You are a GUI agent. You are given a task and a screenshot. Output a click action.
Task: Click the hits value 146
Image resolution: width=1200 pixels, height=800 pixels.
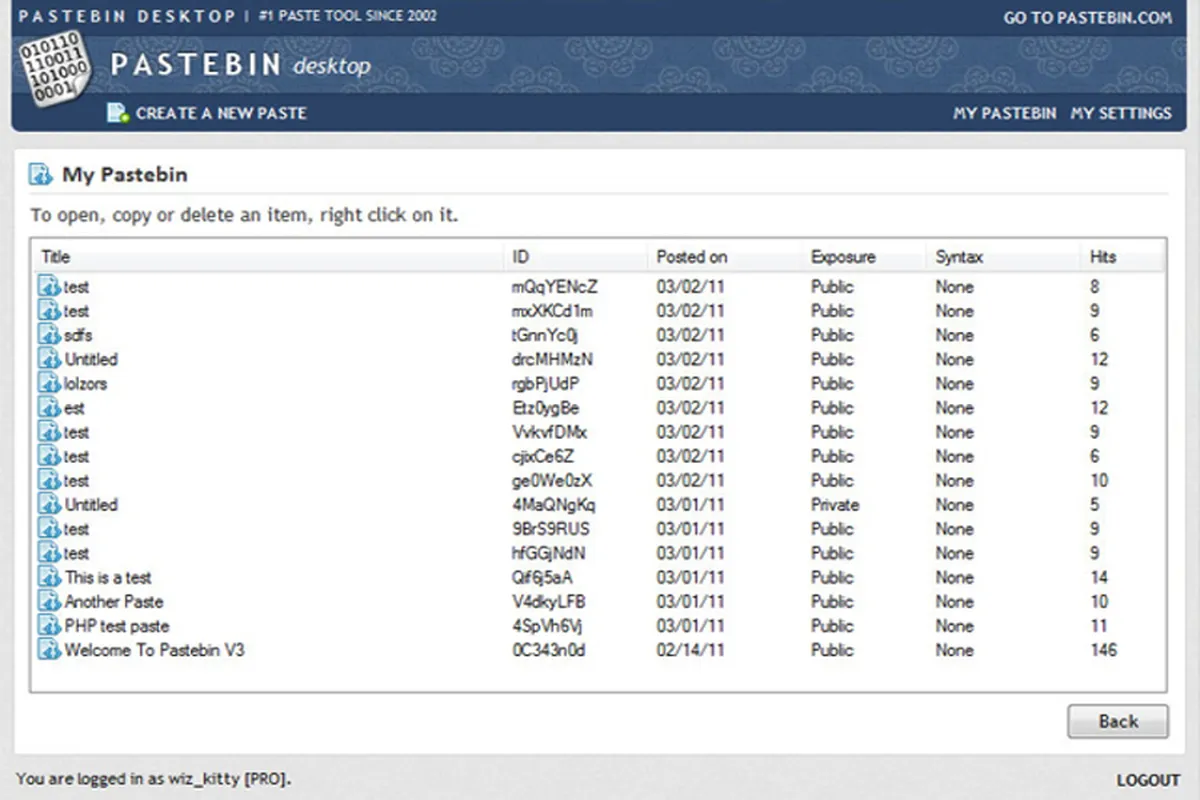(x=1104, y=650)
